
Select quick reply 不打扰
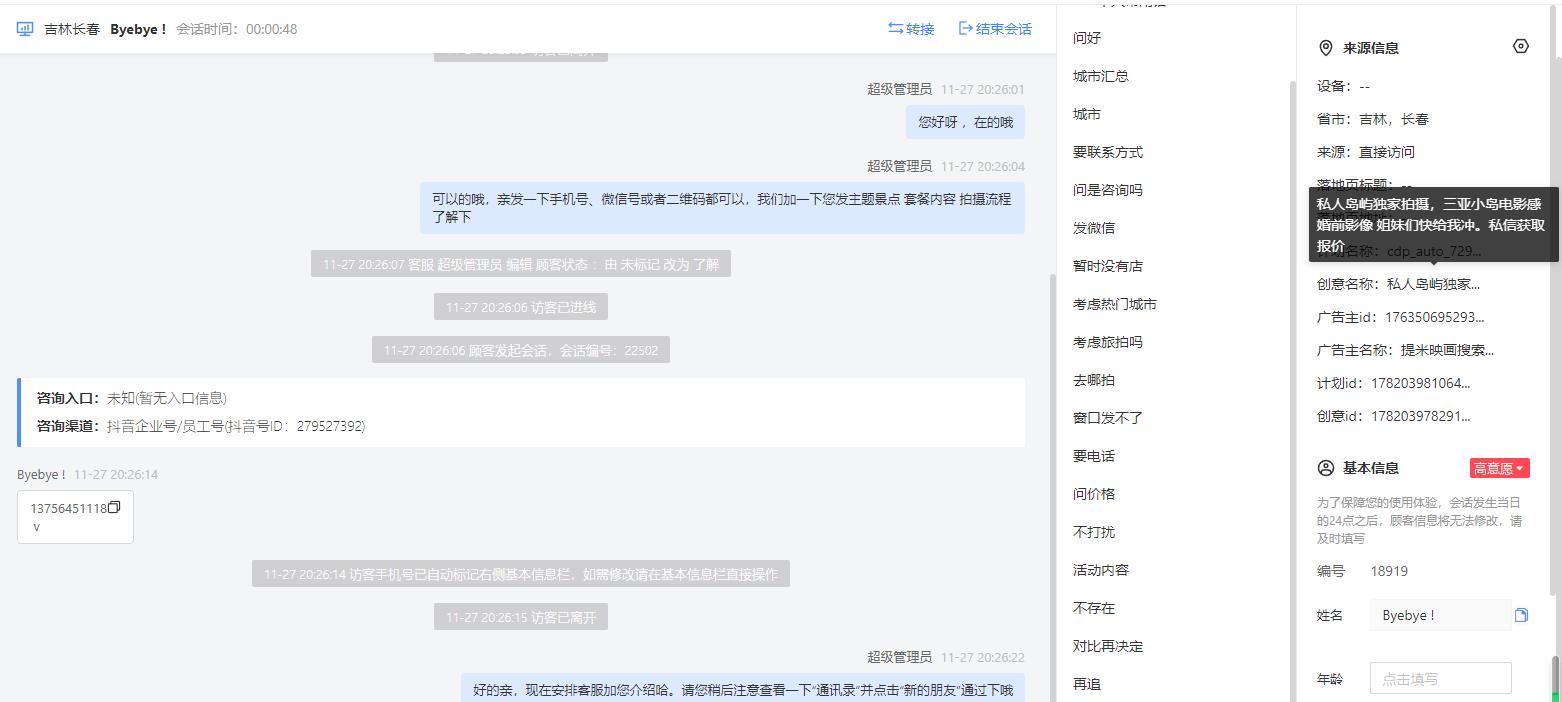1094,532
